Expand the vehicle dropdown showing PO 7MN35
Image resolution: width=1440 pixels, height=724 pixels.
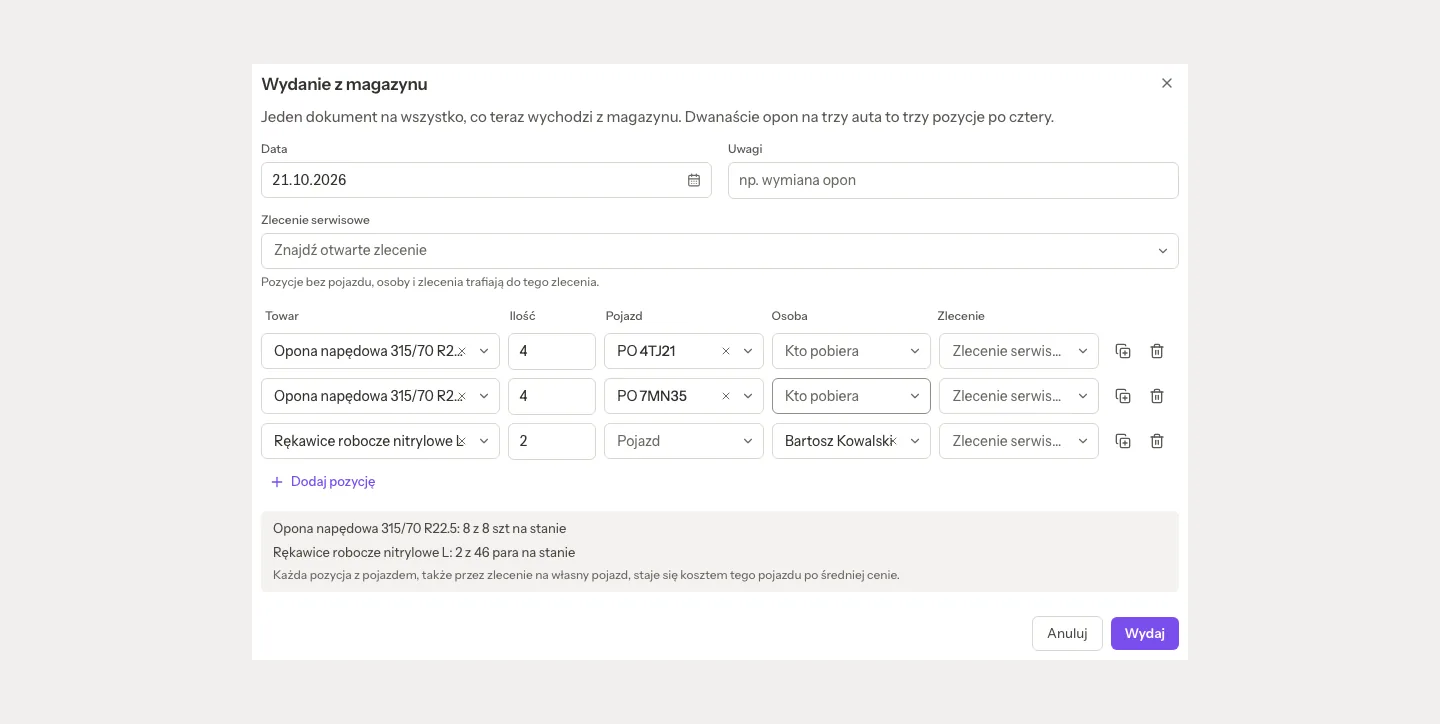[x=748, y=396]
